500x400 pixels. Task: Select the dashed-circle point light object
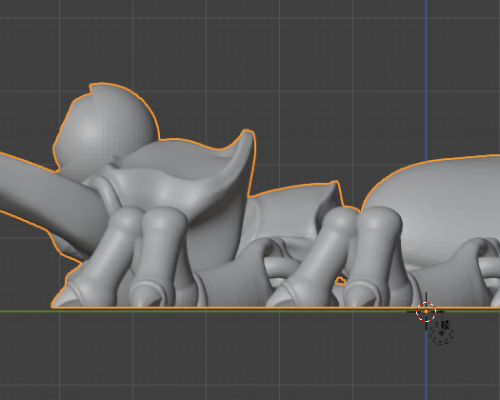441,332
